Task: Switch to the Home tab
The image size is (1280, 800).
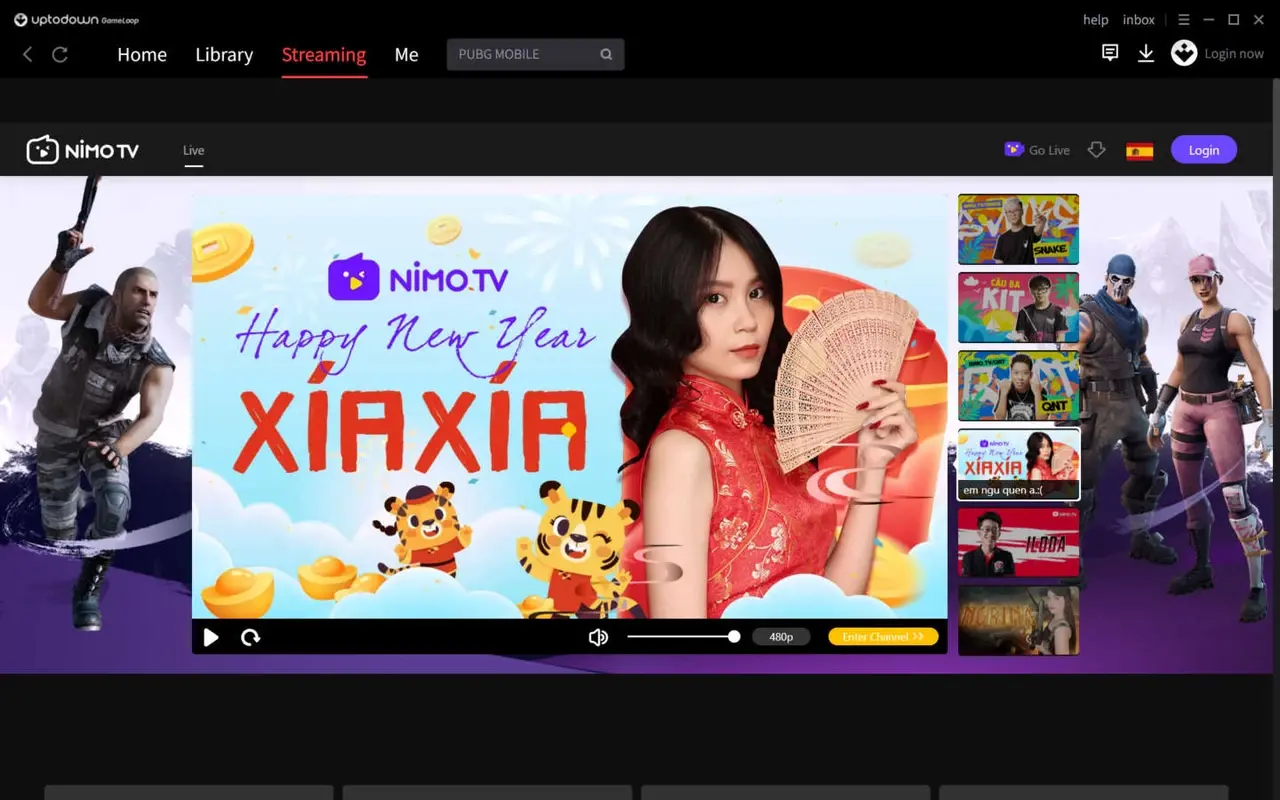Action: coord(142,55)
